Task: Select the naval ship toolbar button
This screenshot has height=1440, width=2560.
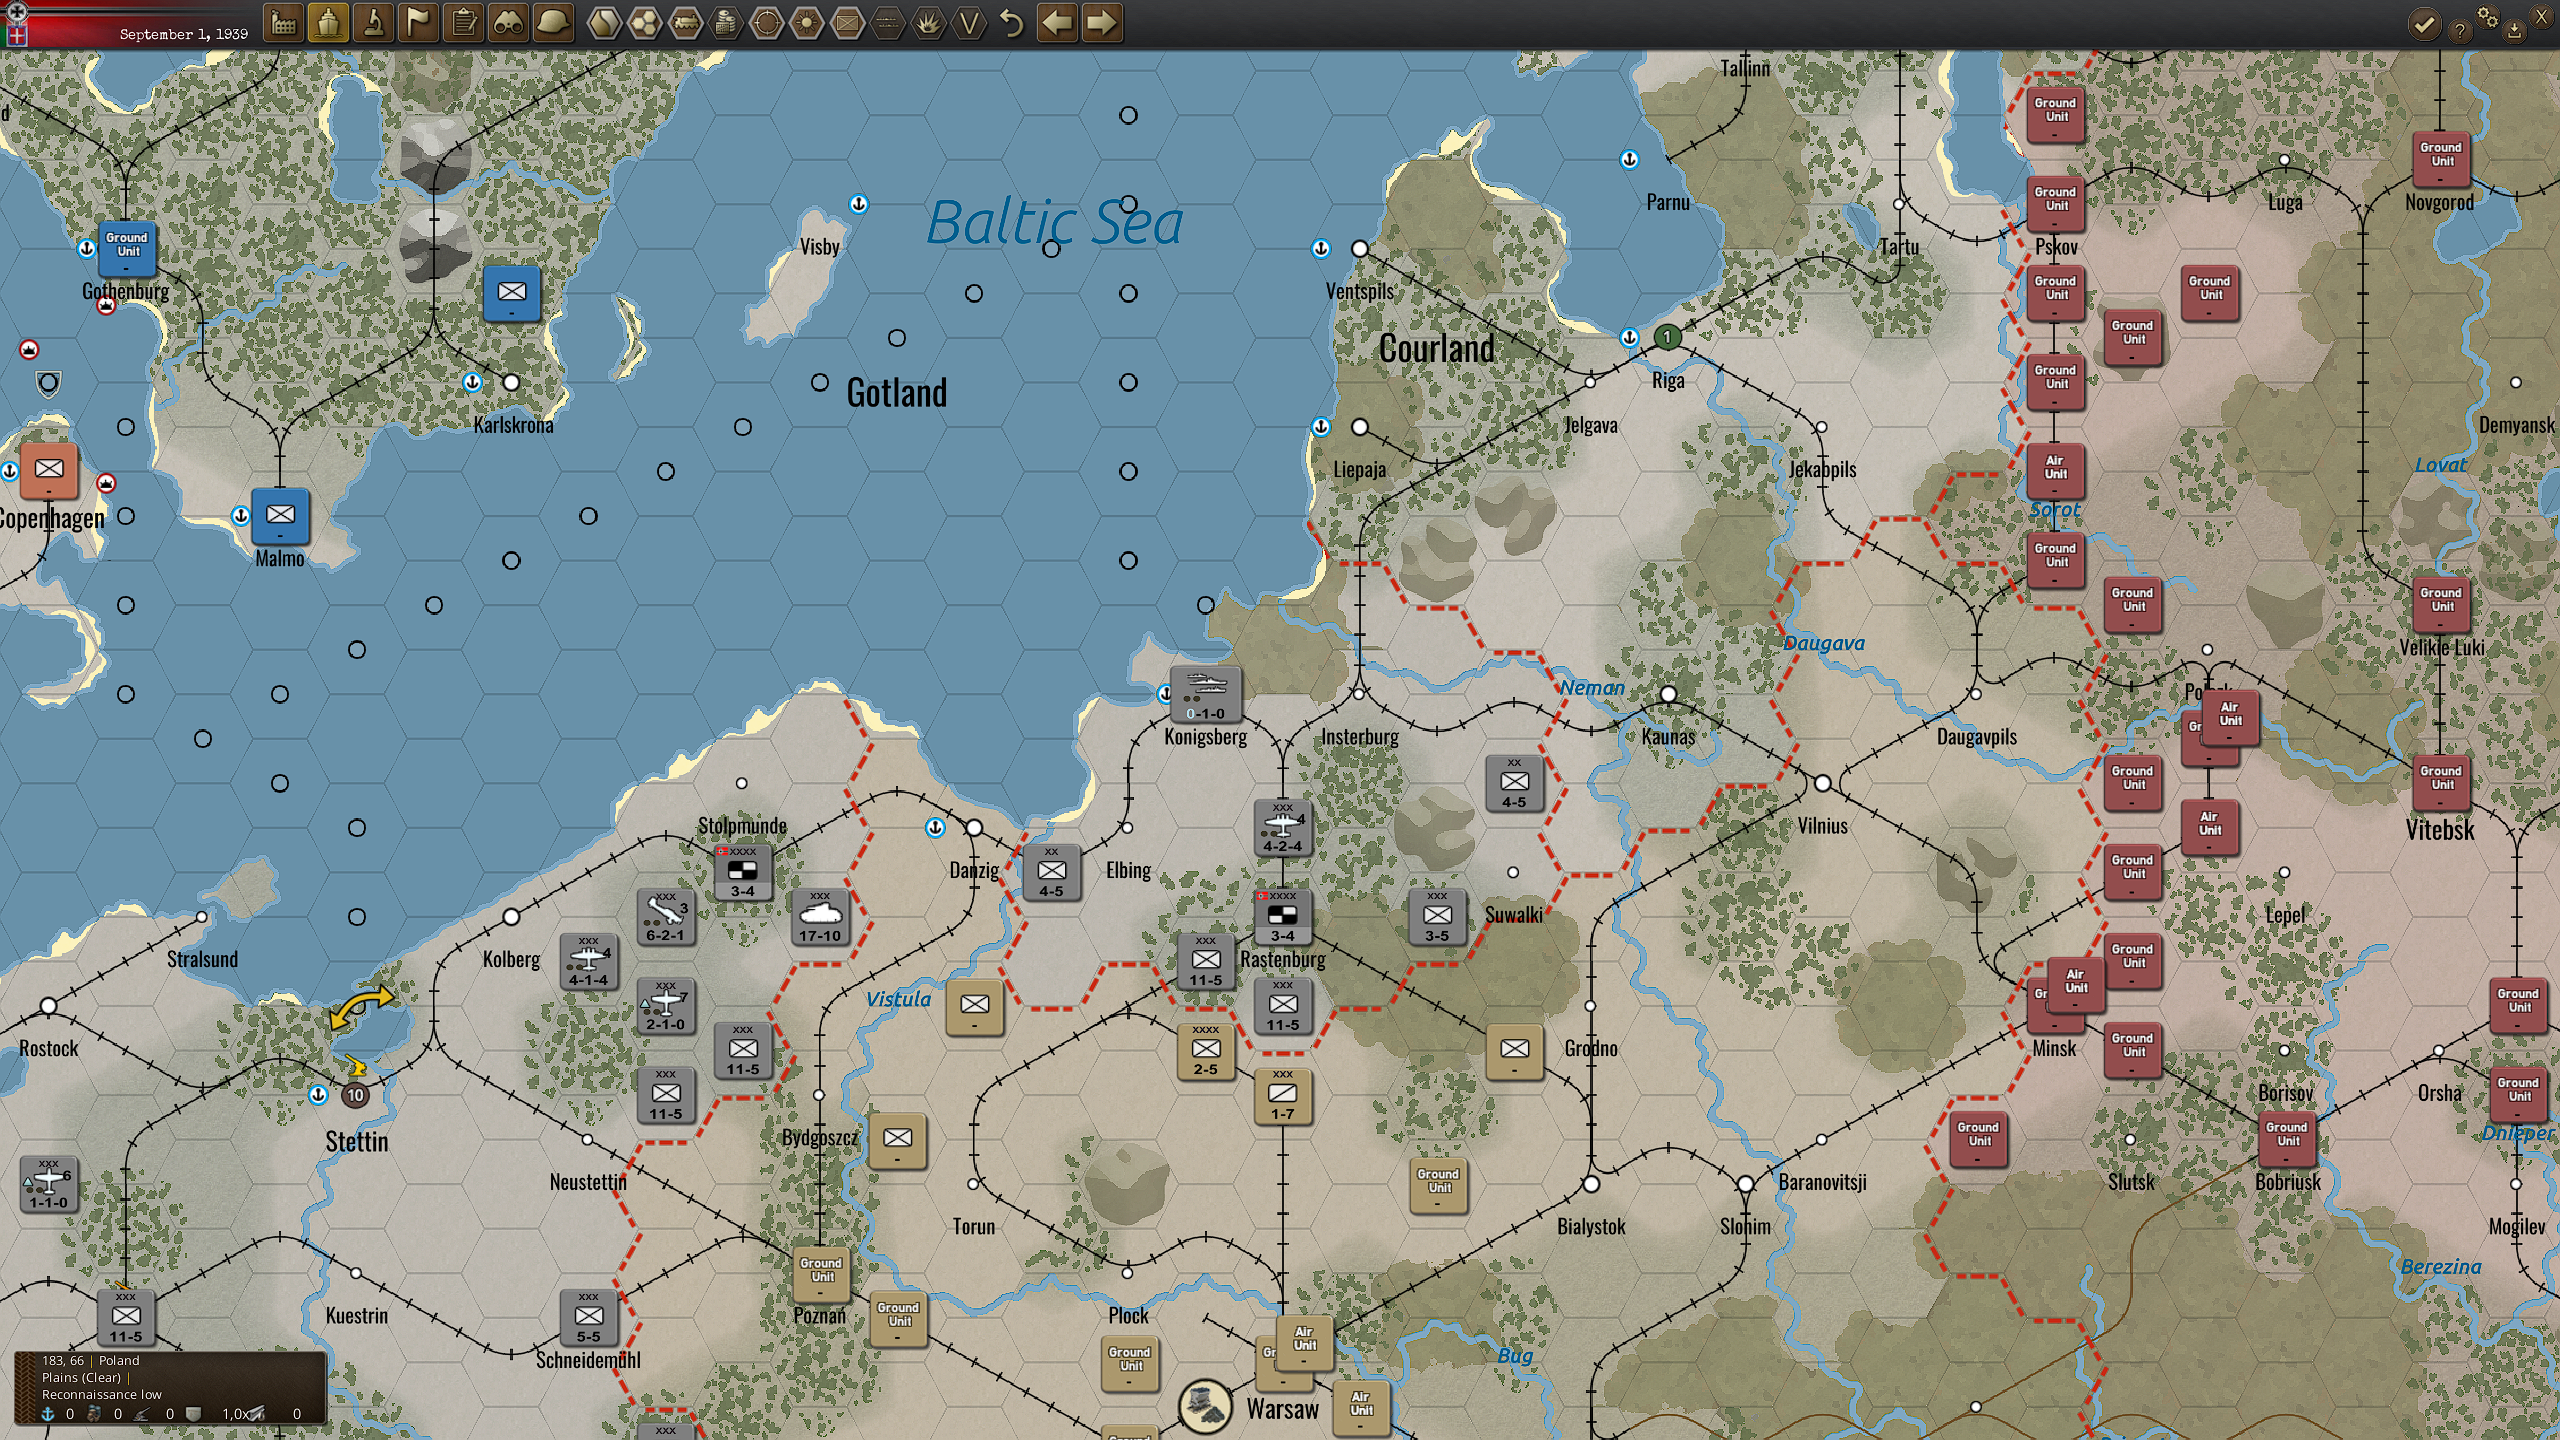Action: click(329, 23)
